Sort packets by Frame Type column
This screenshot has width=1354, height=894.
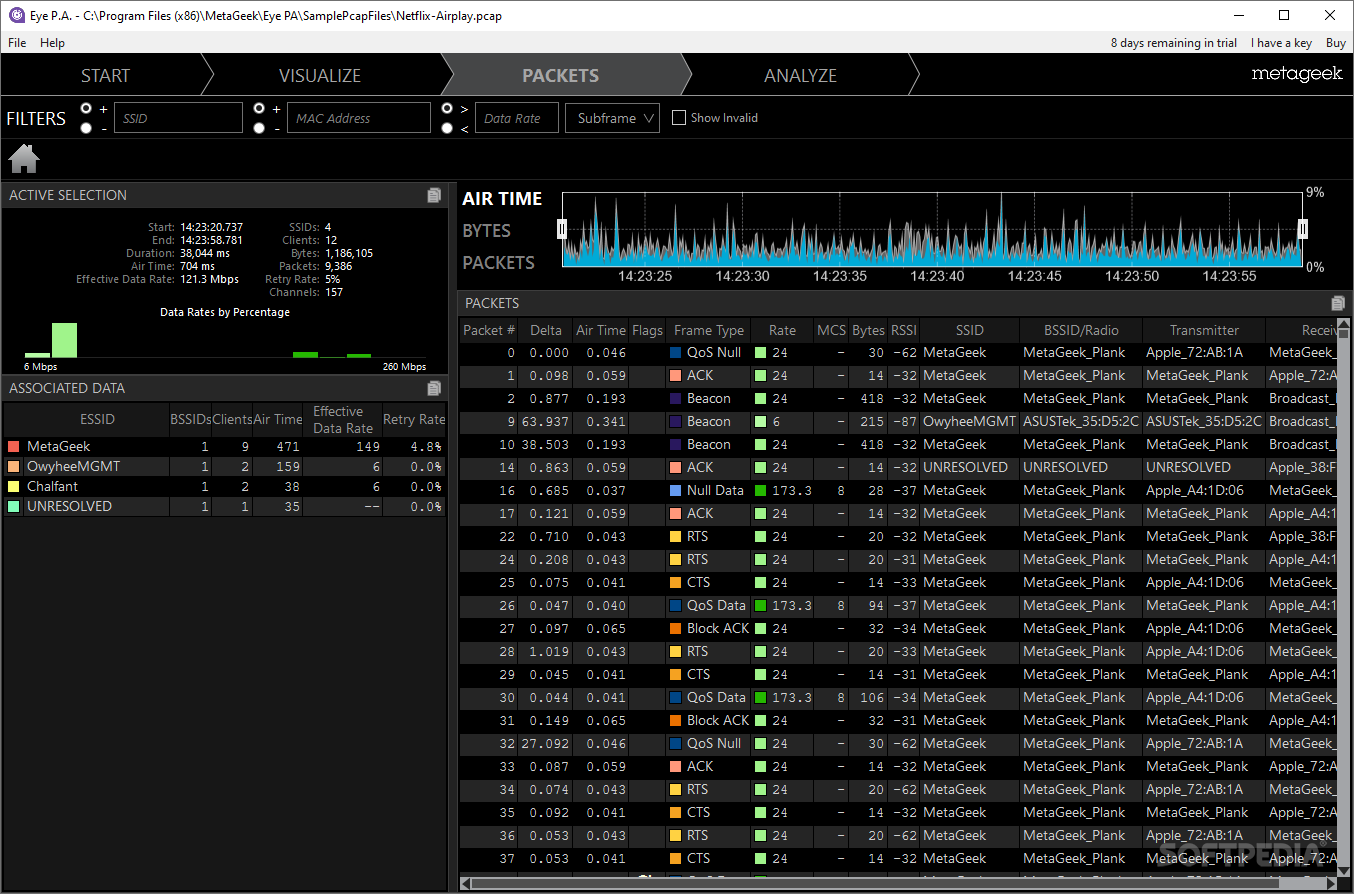pos(709,330)
